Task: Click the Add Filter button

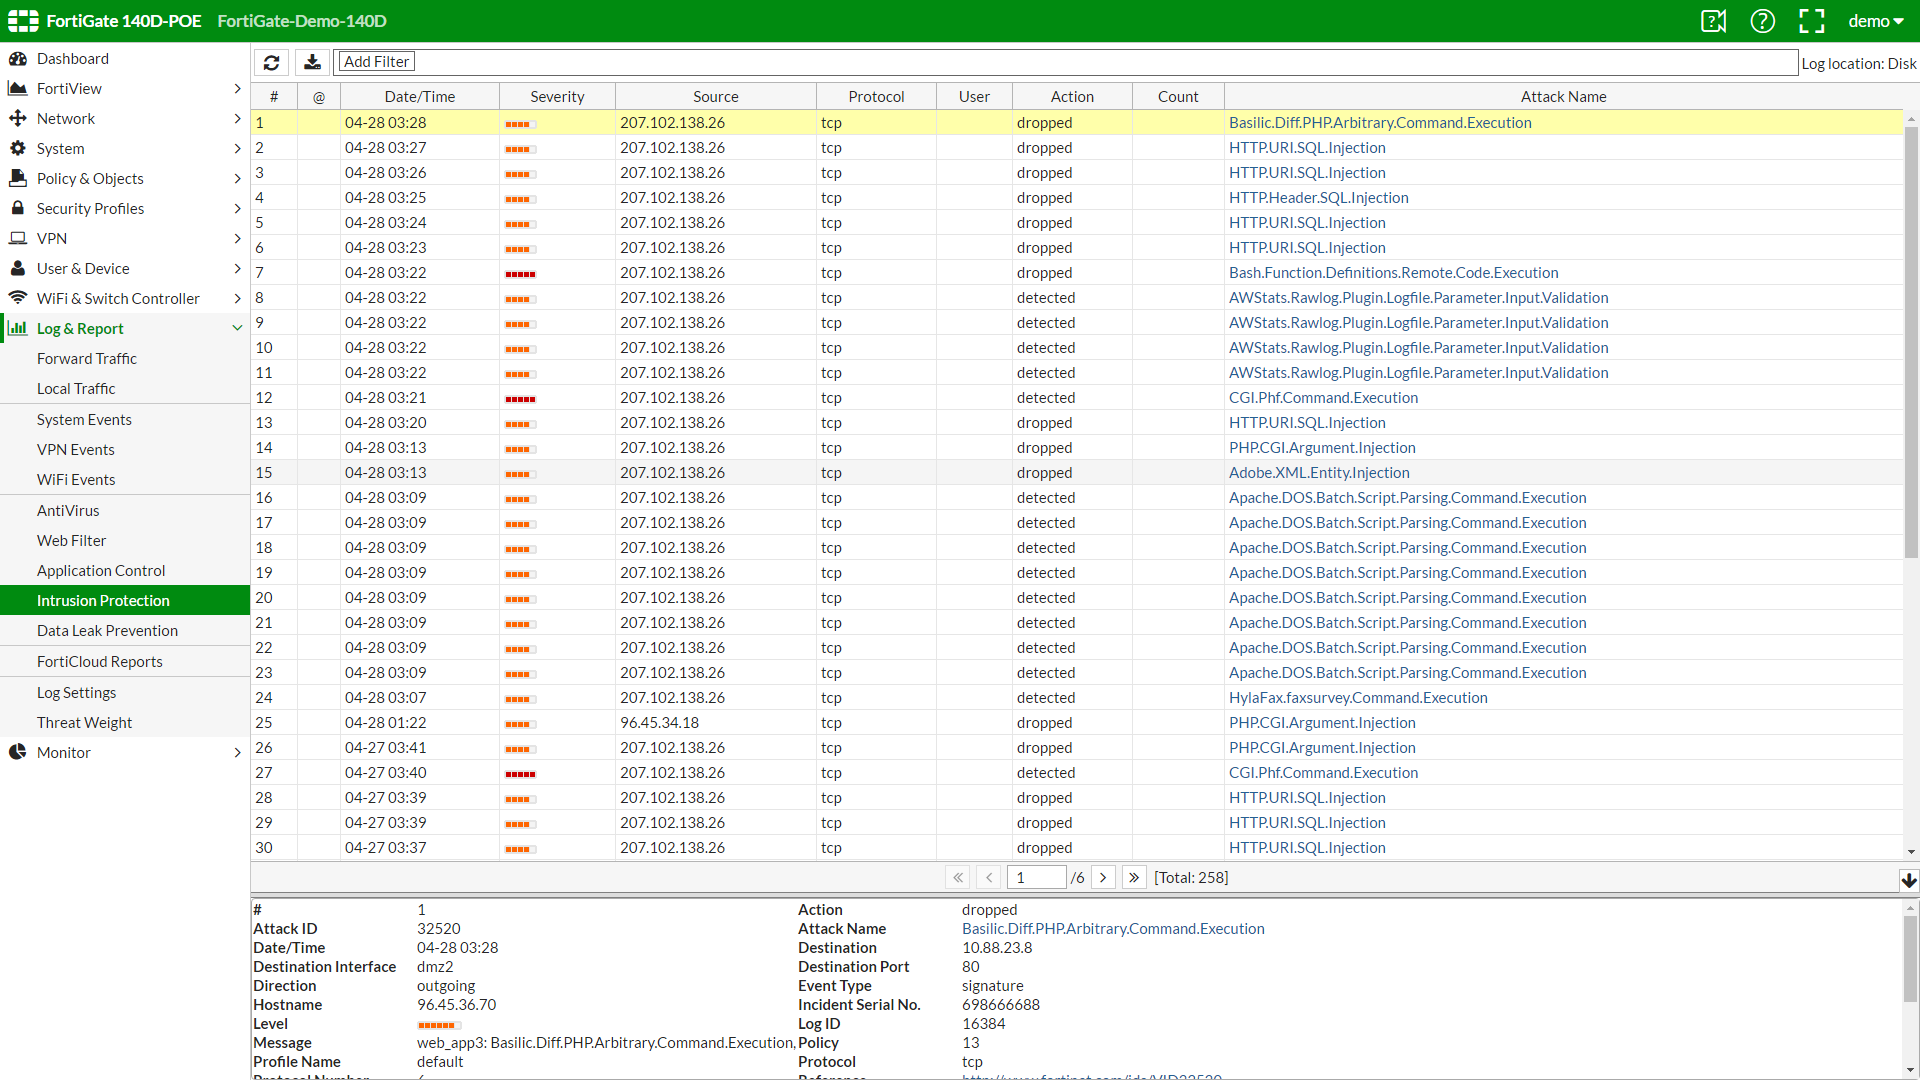Action: coord(376,62)
